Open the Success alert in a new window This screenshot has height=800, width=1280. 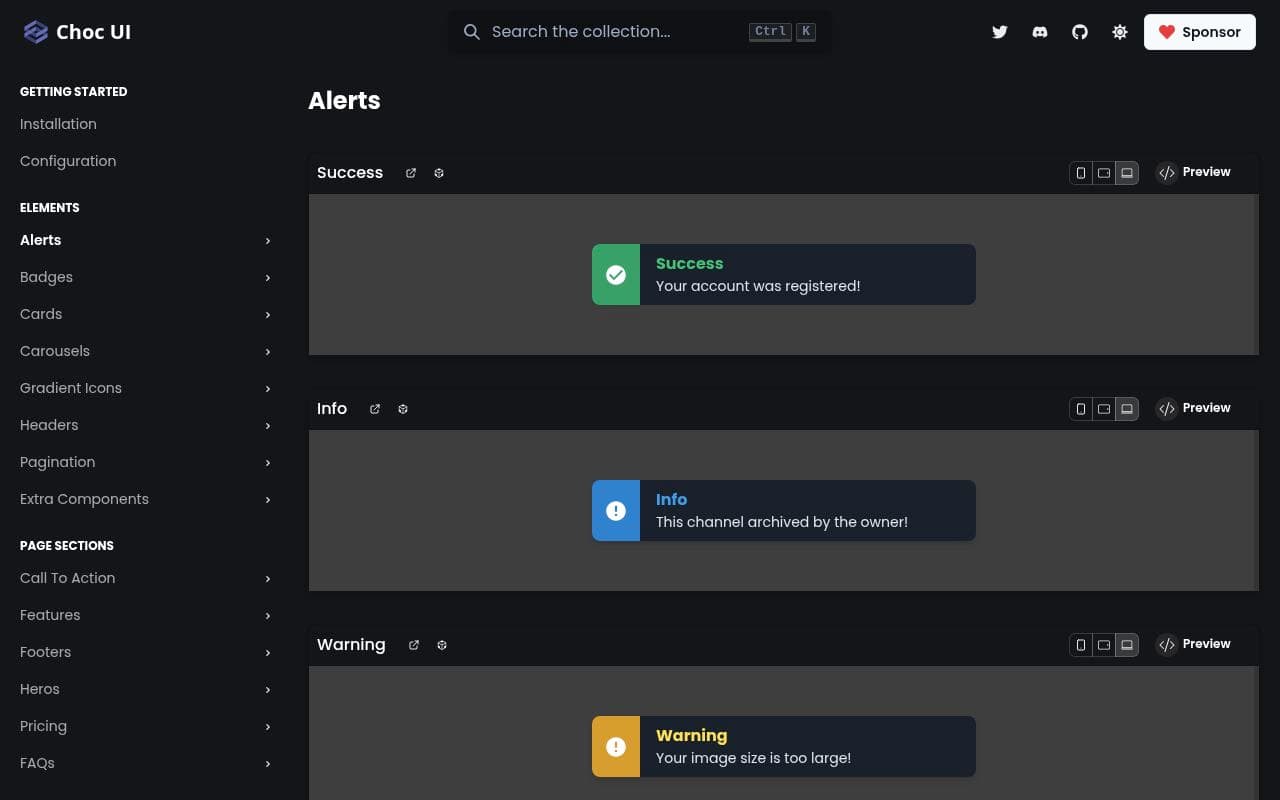point(411,172)
